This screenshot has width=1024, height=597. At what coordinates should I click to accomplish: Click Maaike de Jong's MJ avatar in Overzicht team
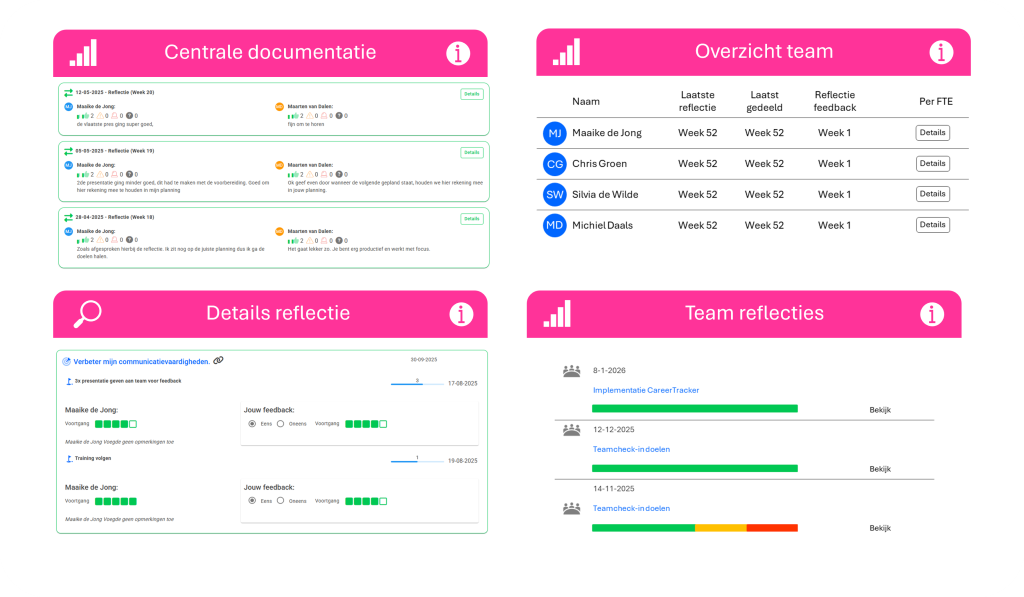click(555, 132)
